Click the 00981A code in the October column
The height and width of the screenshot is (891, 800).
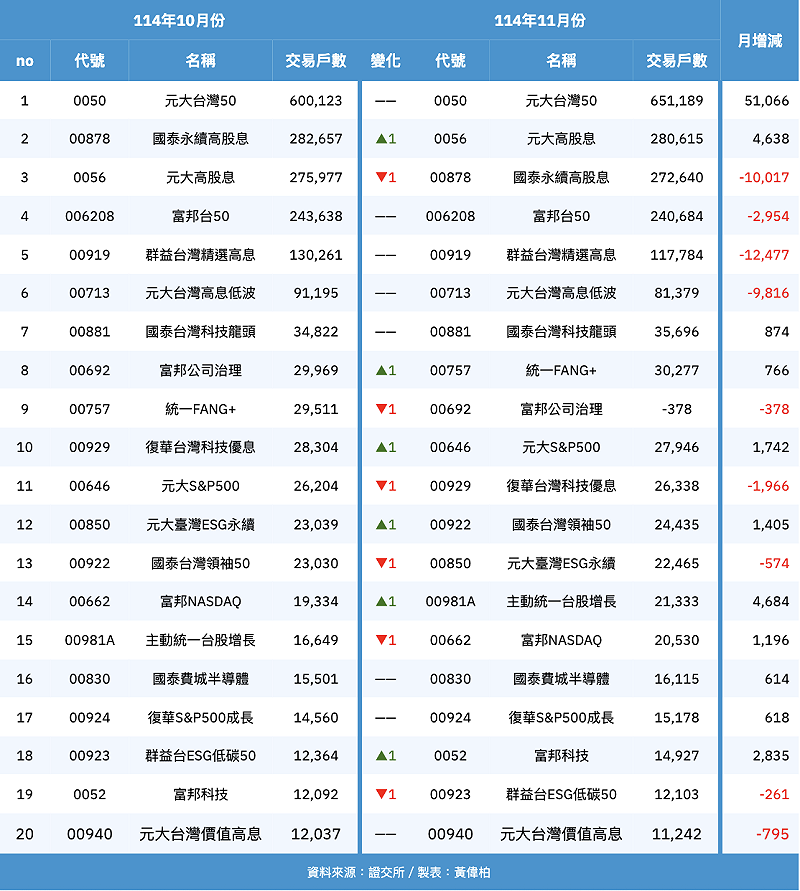pyautogui.click(x=89, y=640)
